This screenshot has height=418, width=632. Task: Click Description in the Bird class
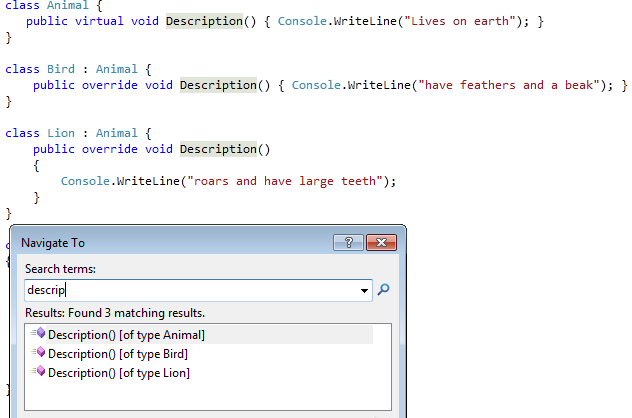(218, 85)
